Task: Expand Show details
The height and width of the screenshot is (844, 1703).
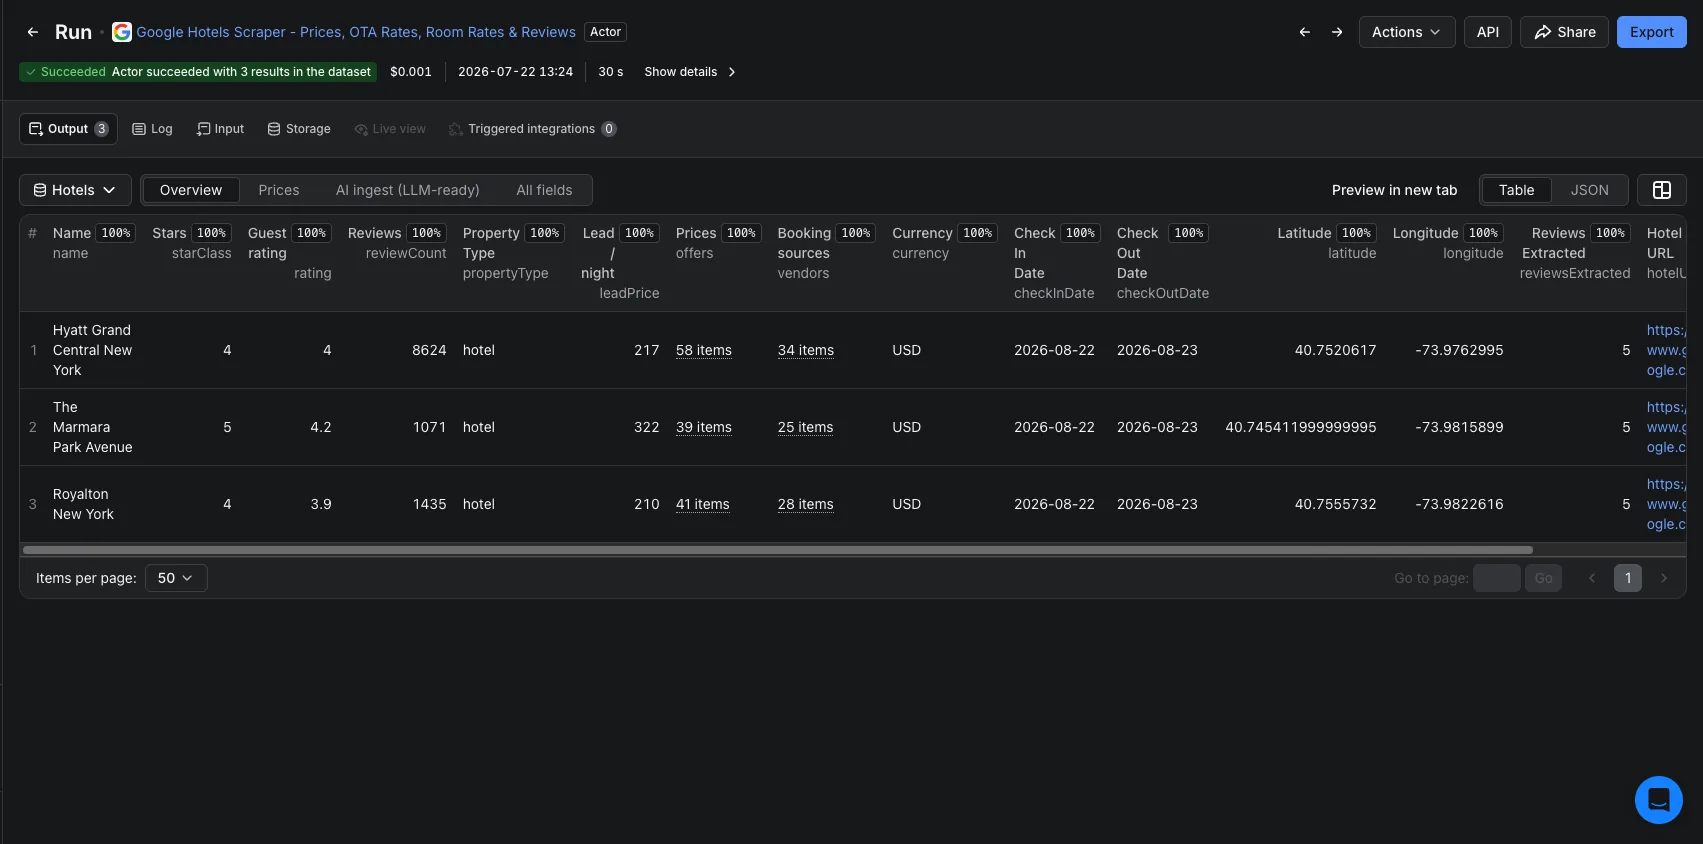Action: click(x=690, y=72)
